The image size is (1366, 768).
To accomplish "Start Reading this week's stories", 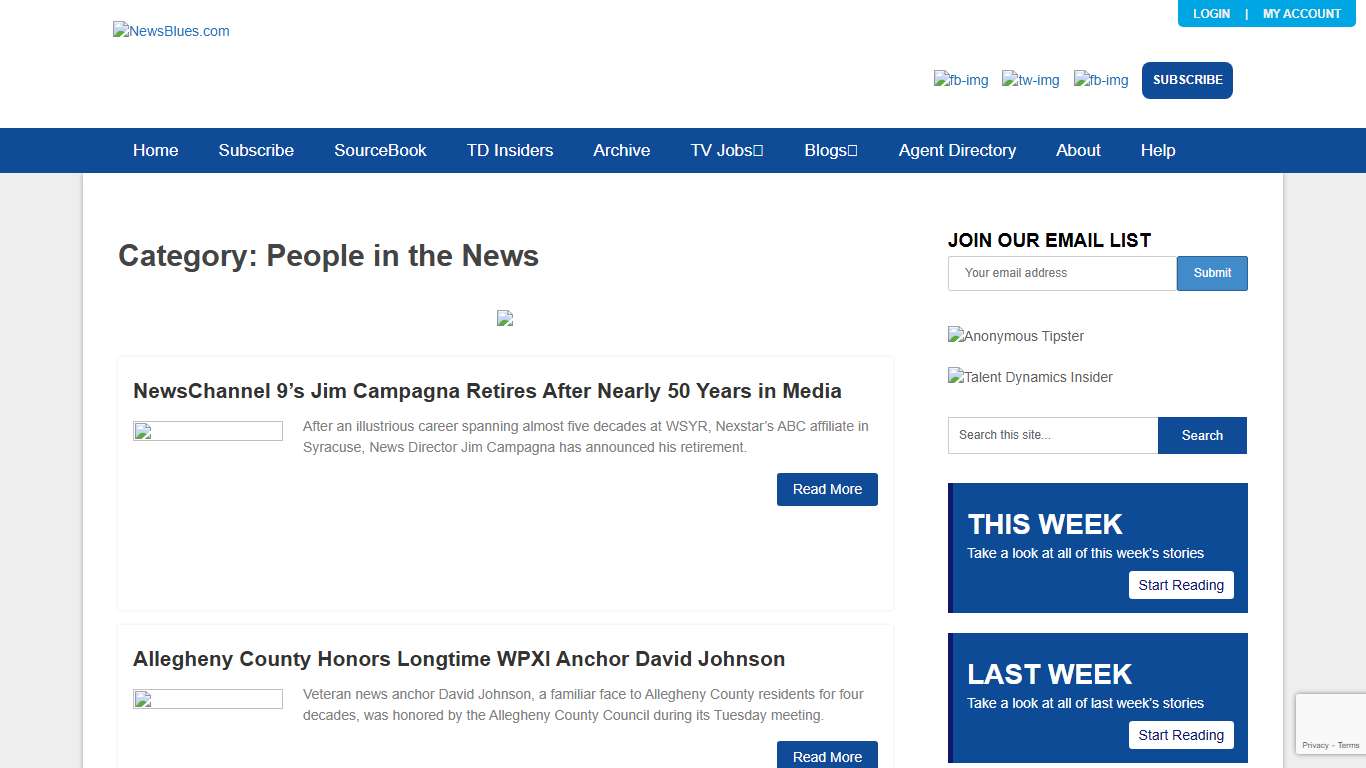I will (x=1181, y=585).
